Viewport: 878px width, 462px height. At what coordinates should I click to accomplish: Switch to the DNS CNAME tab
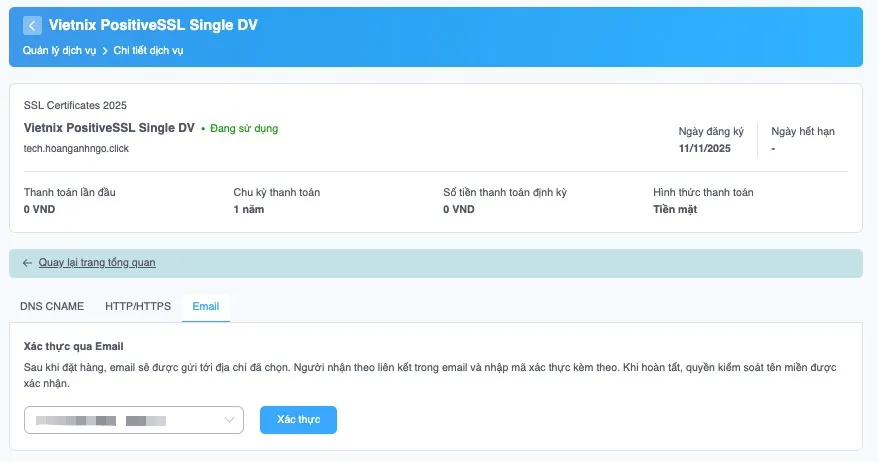pos(52,306)
